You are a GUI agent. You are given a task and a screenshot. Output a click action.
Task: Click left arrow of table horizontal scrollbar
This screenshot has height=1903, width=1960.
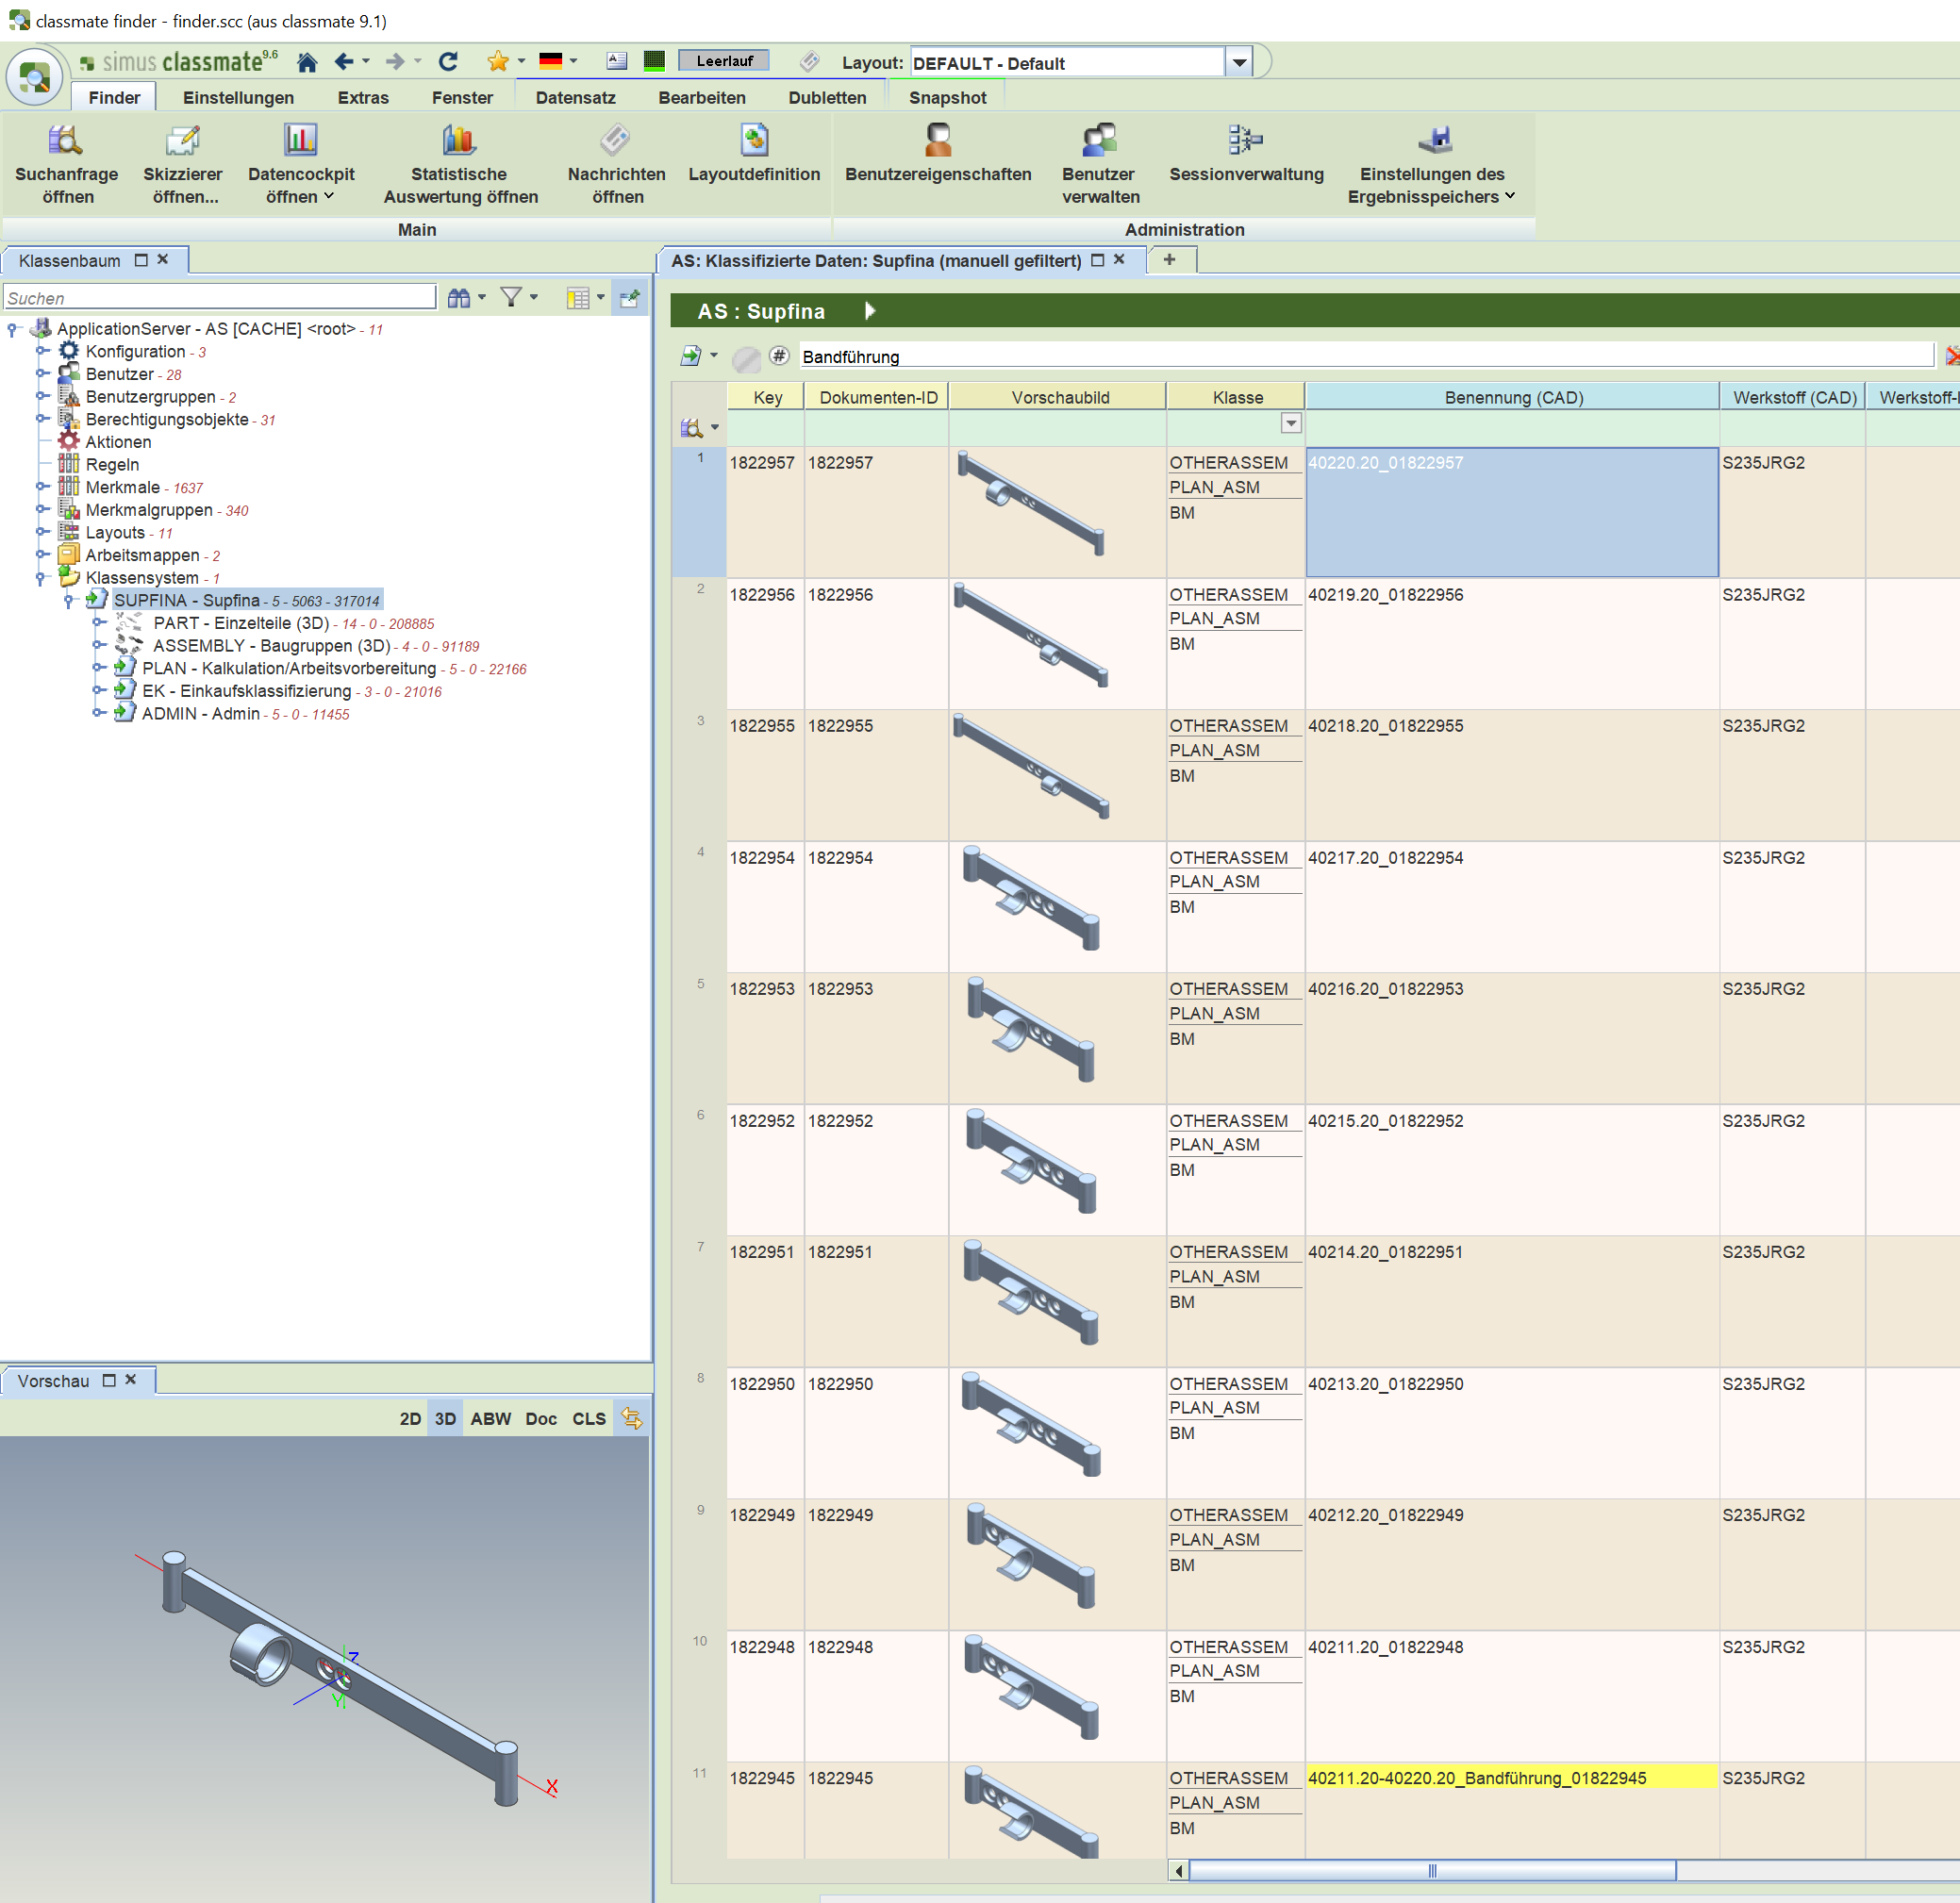pos(1179,1870)
